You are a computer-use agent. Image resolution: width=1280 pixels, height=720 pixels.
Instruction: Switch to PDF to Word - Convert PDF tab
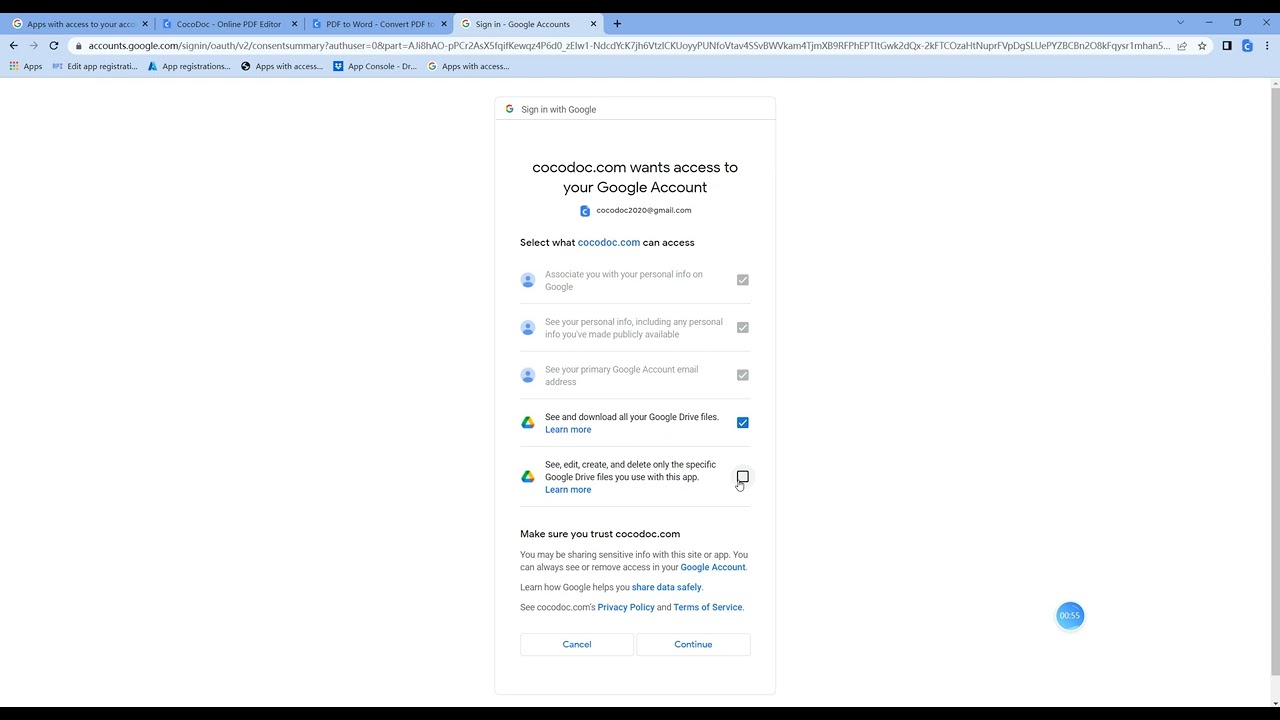tap(379, 24)
